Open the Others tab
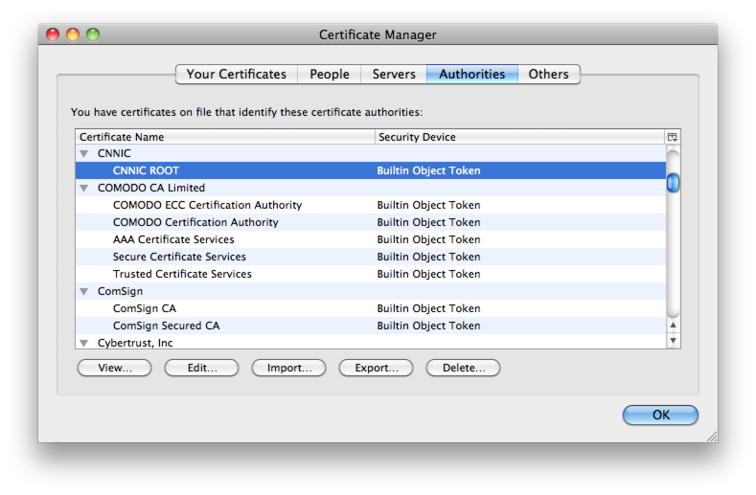Screen dimensions: 756x495 coord(548,74)
